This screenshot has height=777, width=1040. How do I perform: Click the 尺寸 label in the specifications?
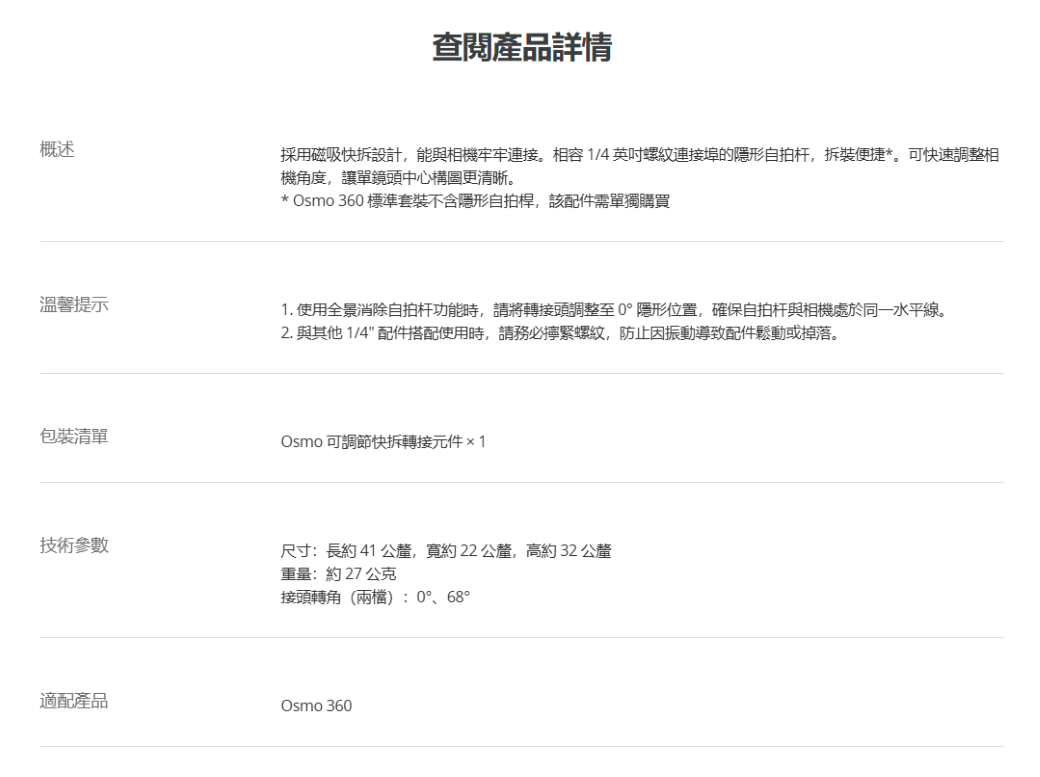[x=294, y=551]
